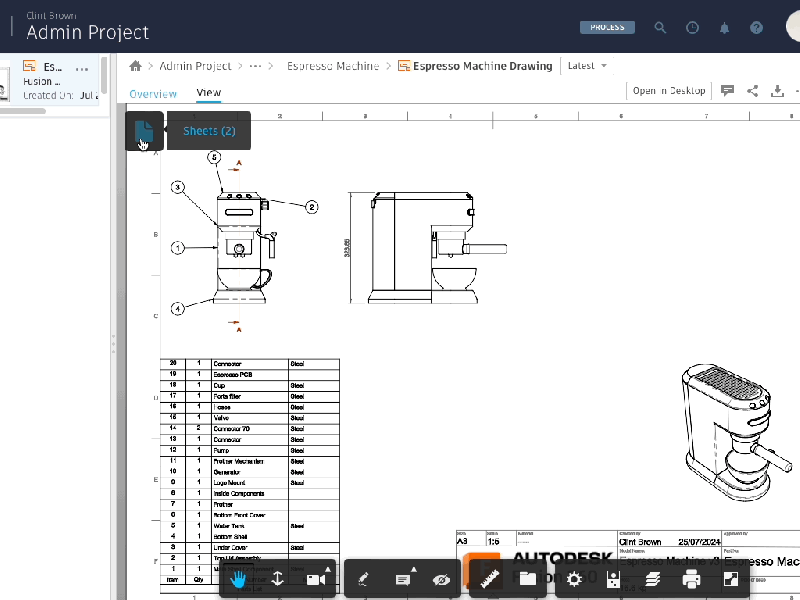Image resolution: width=800 pixels, height=600 pixels.
Task: Select the Pan tool
Action: 238,578
